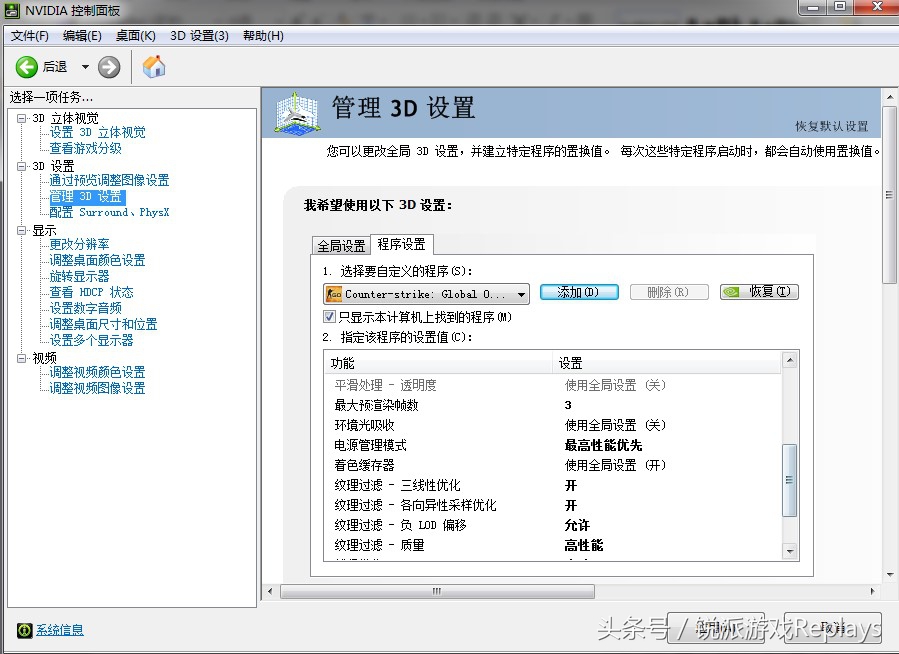Viewport: 899px width, 654px height.
Task: Click the 系统信息 icon at bottom left
Action: tap(22, 629)
